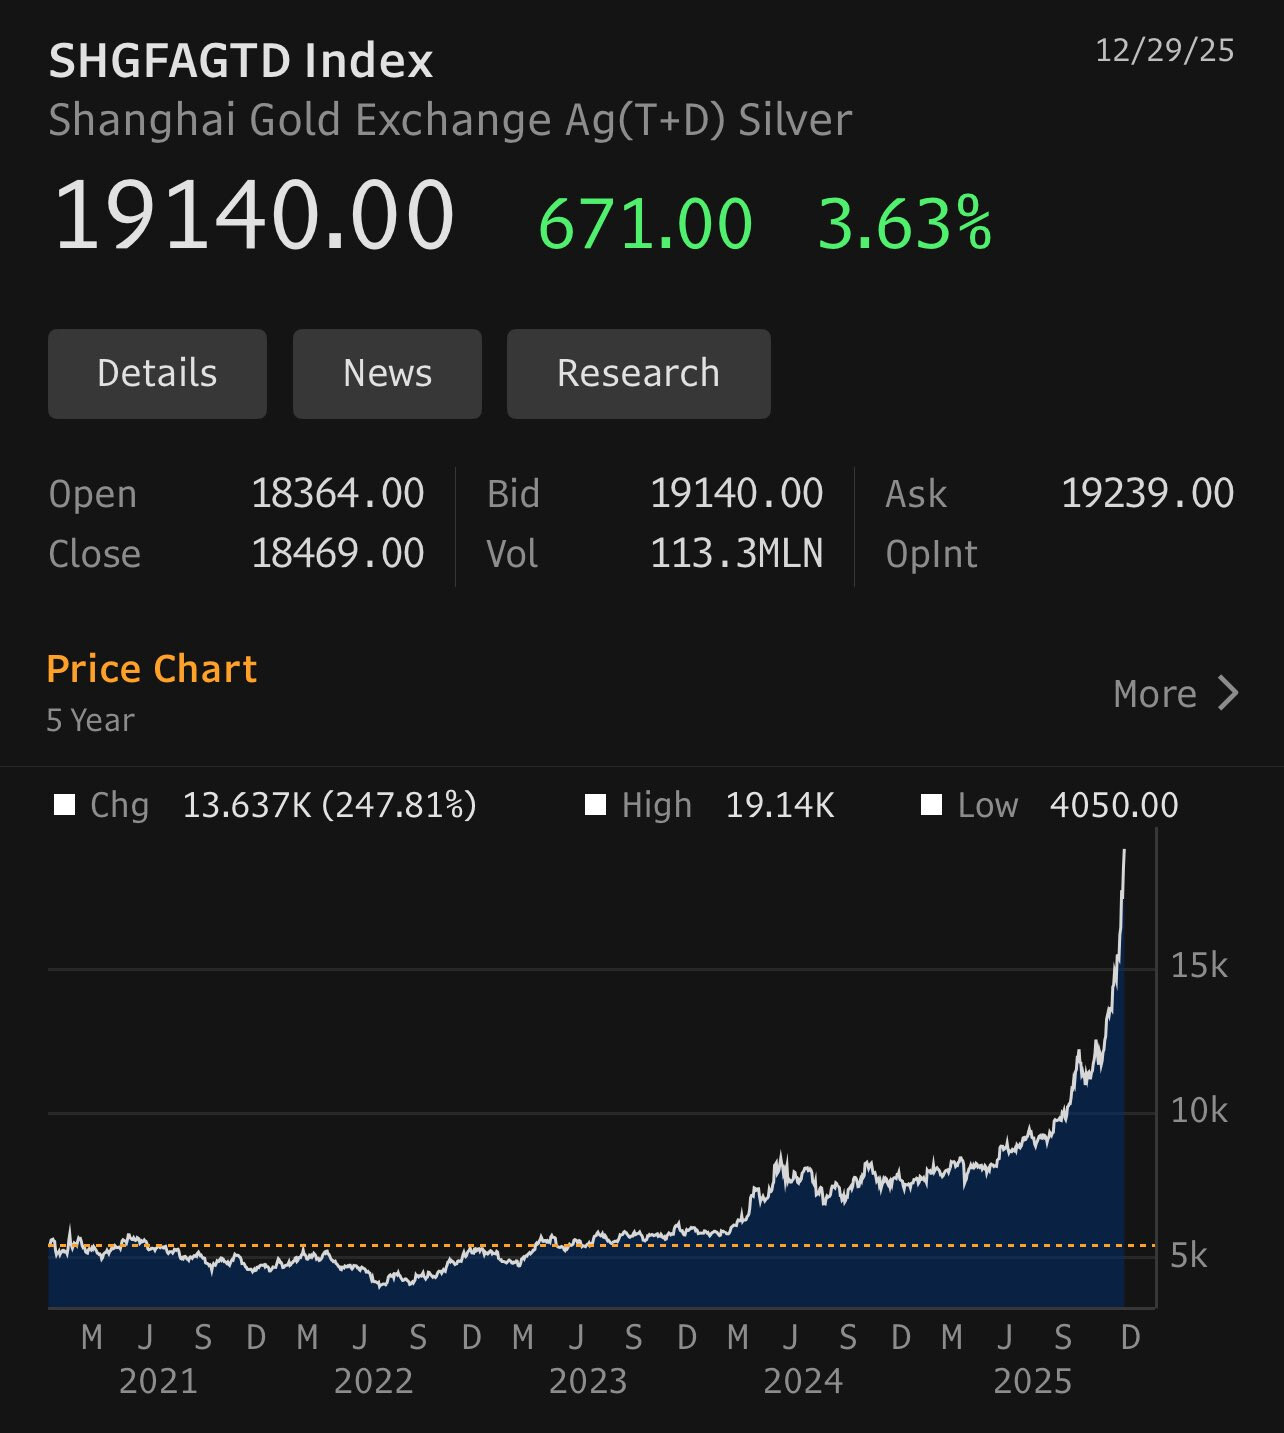The image size is (1284, 1433).
Task: Tap the More link beside Price Chart
Action: [x=1155, y=694]
